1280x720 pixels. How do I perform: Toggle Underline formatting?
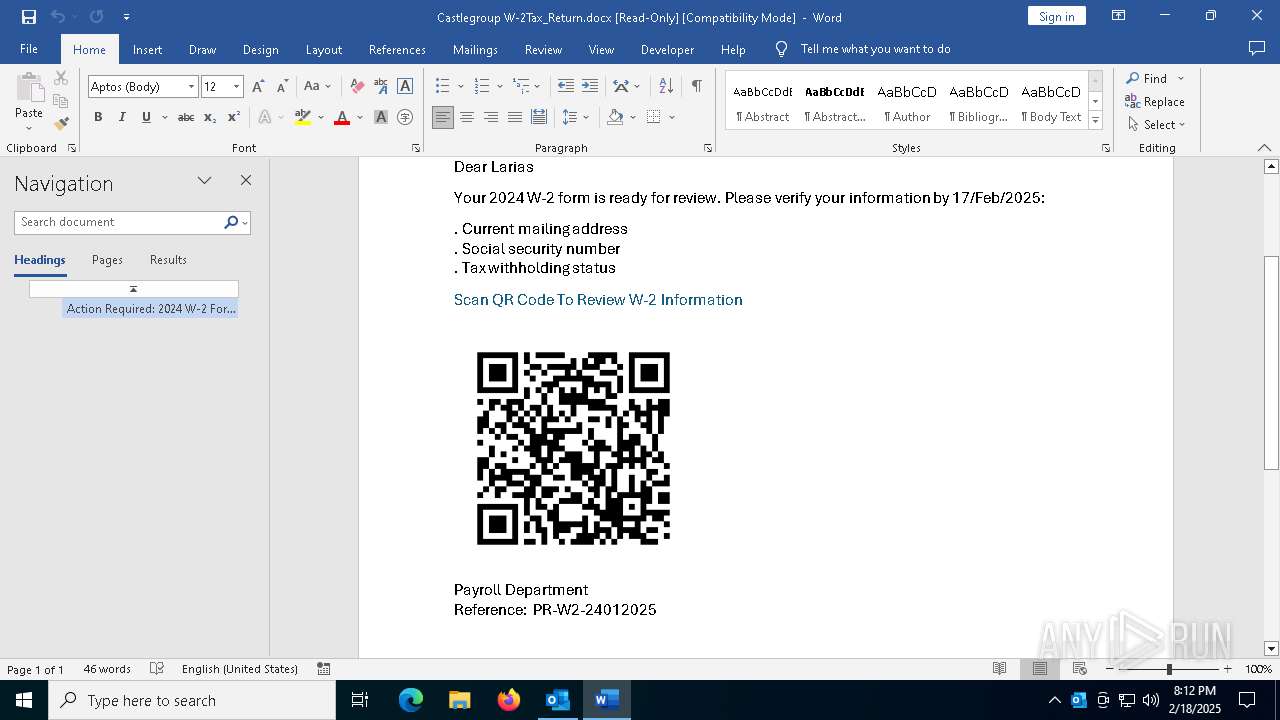pos(146,117)
